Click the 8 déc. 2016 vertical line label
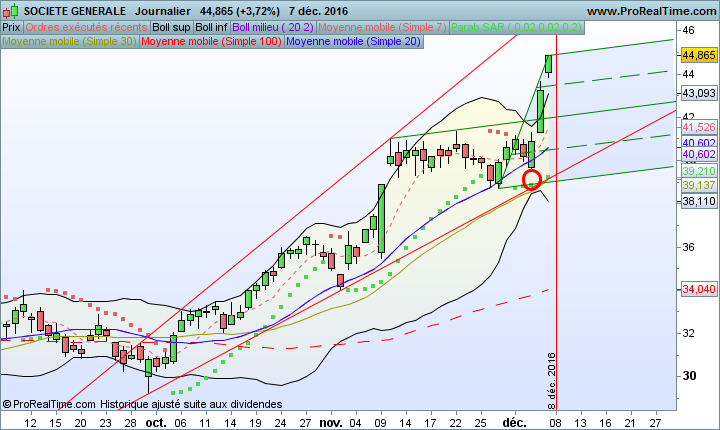Image resolution: width=720 pixels, height=430 pixels. point(551,380)
